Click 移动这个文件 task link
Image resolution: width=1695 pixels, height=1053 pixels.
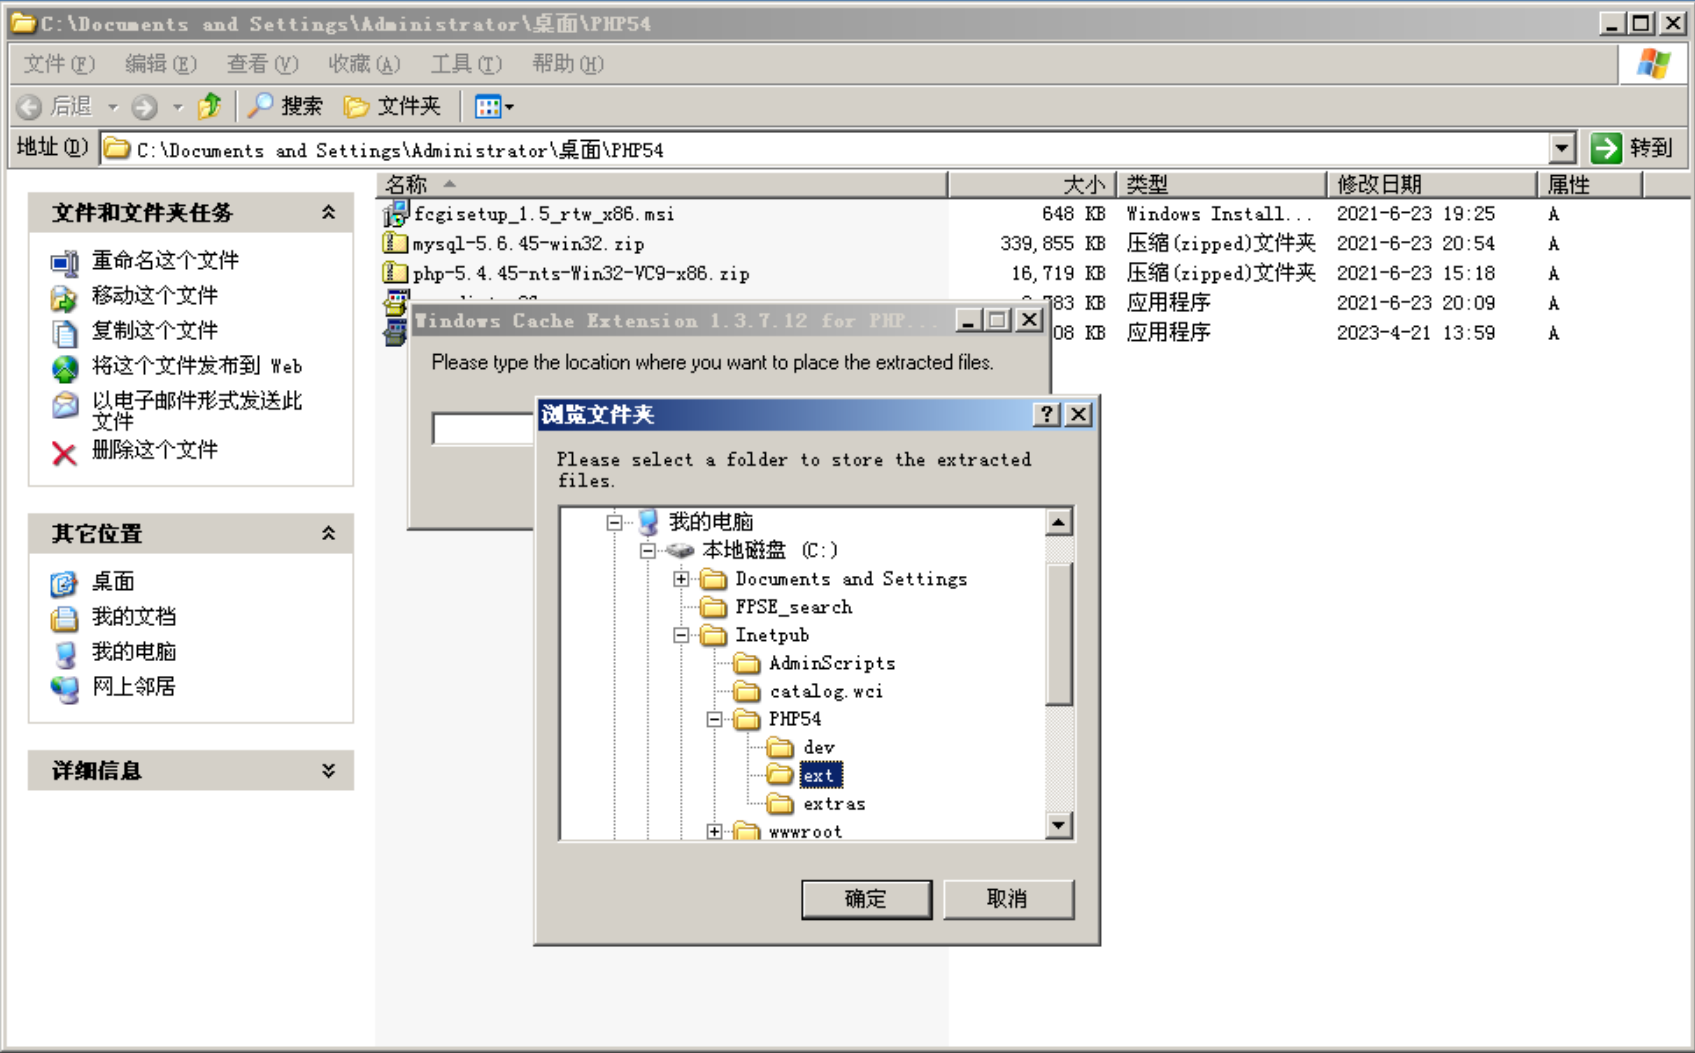point(155,296)
